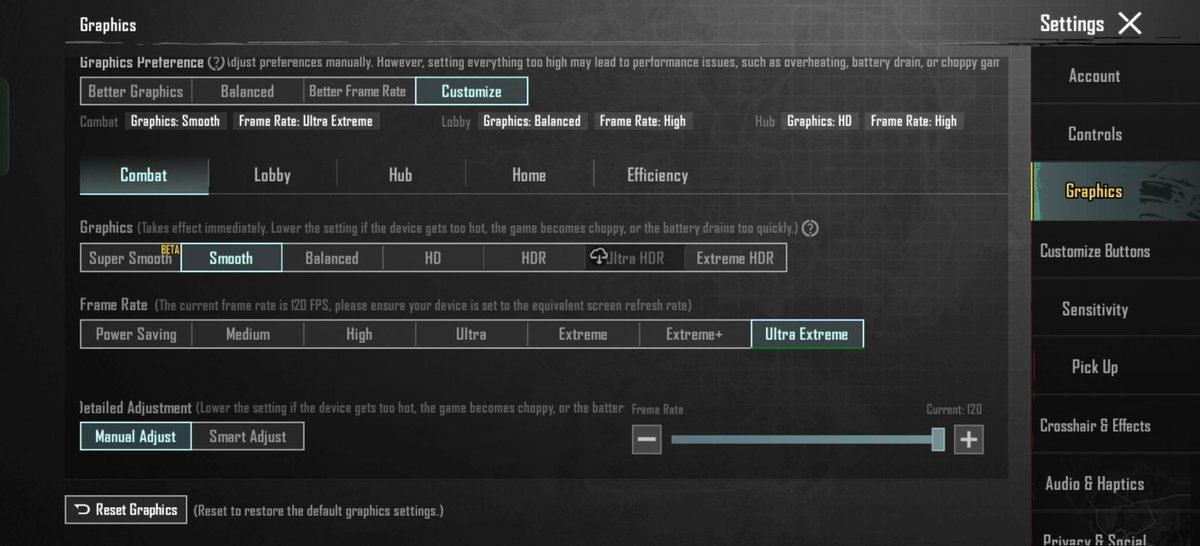Viewport: 1200px width, 546px height.
Task: Choose HDR graphics quality
Action: 534,258
